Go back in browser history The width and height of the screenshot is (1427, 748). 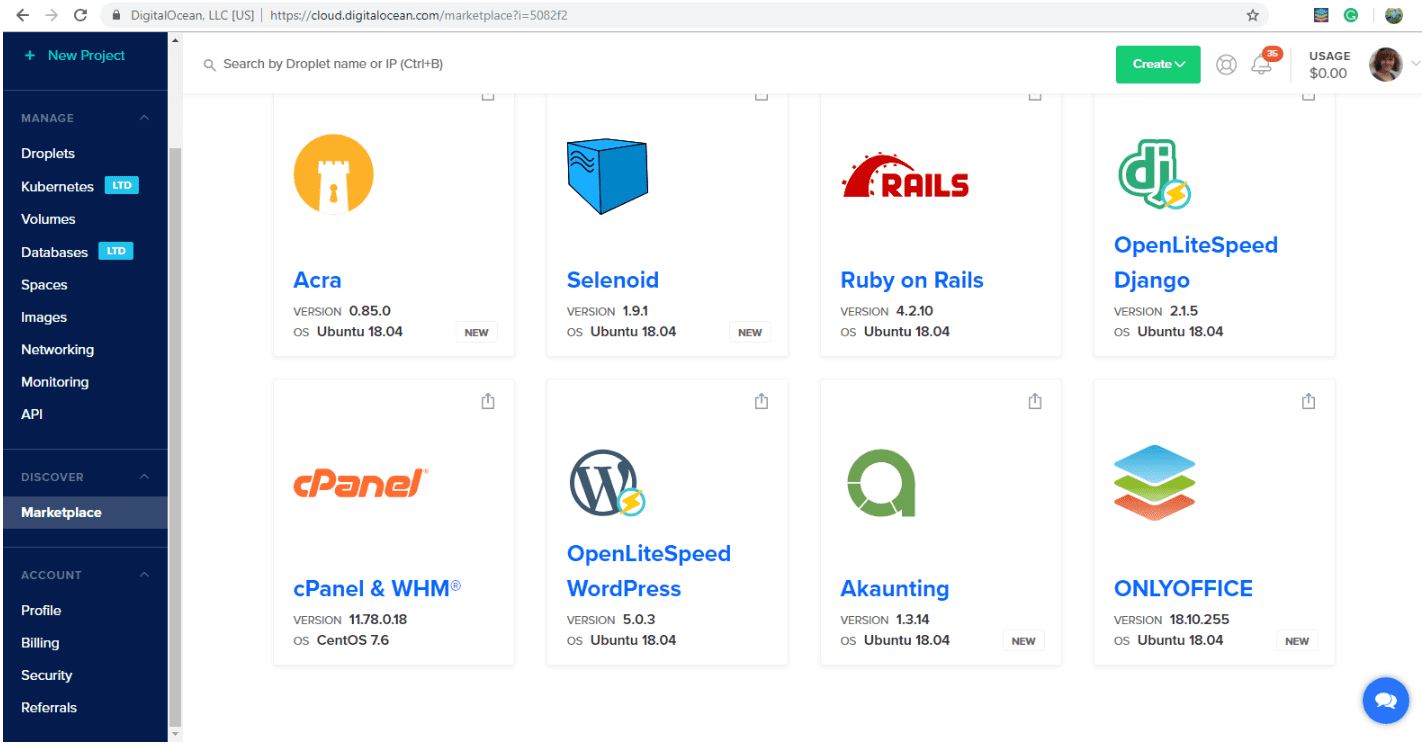23,15
